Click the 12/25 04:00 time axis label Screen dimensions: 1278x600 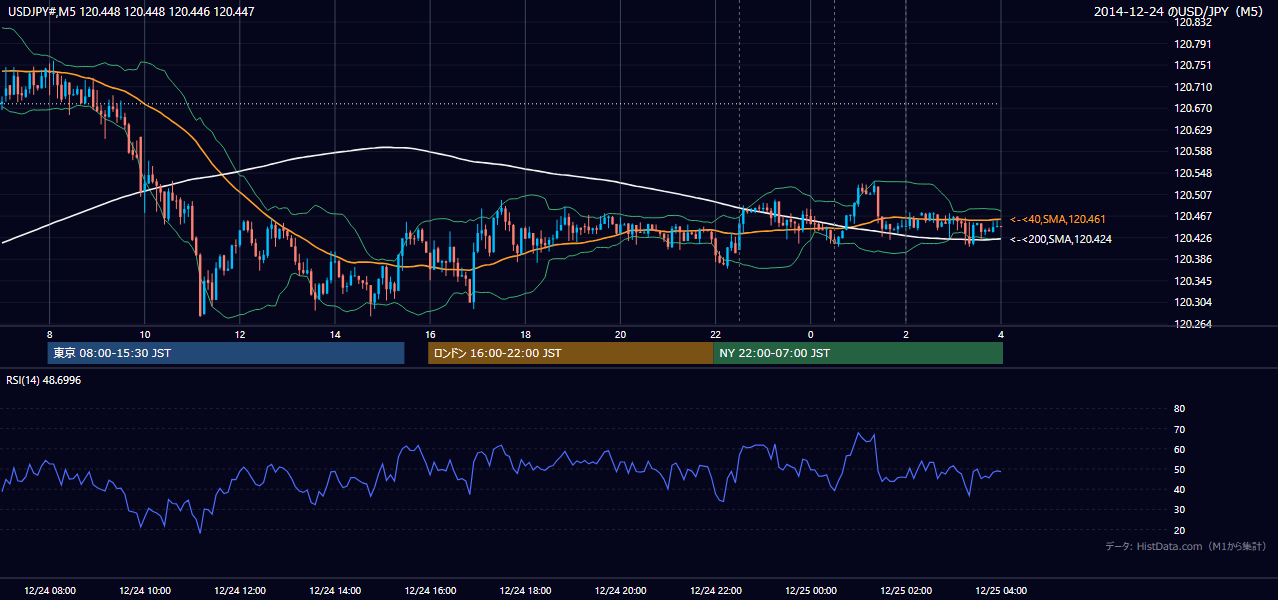[x=1000, y=591]
